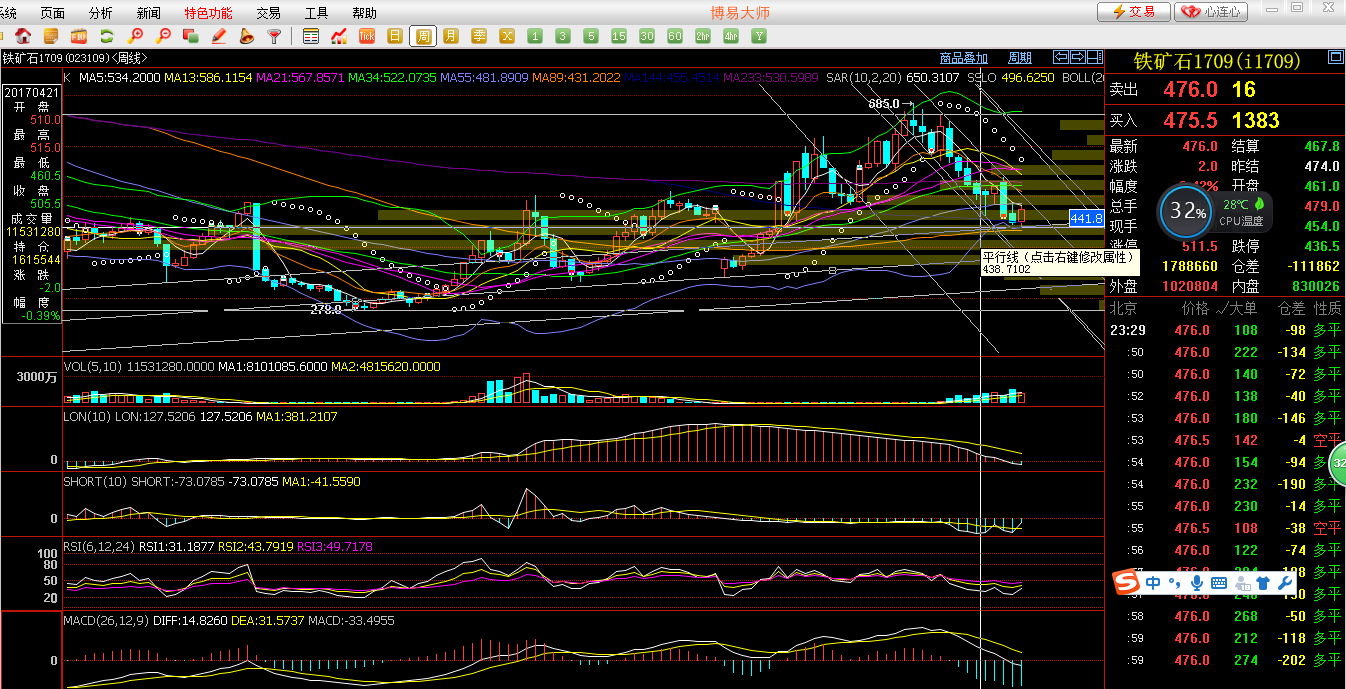Open the soft keyboard icon on IME bar
This screenshot has width=1346, height=689.
(1219, 582)
